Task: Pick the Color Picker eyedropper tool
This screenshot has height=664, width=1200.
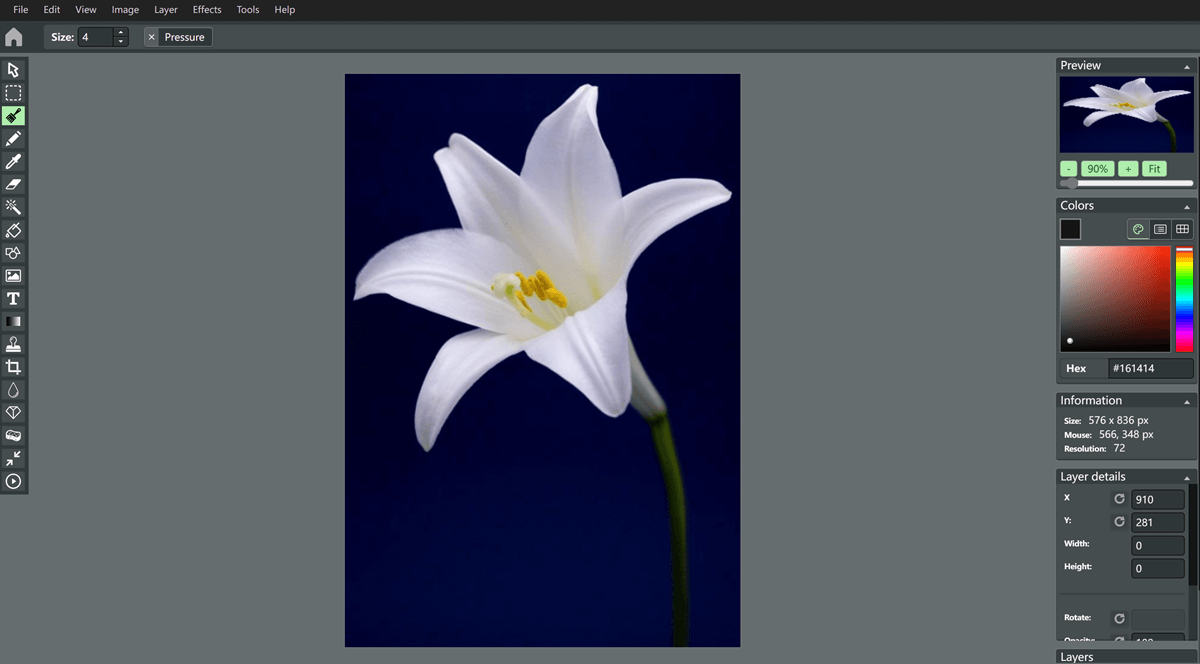Action: click(x=14, y=161)
